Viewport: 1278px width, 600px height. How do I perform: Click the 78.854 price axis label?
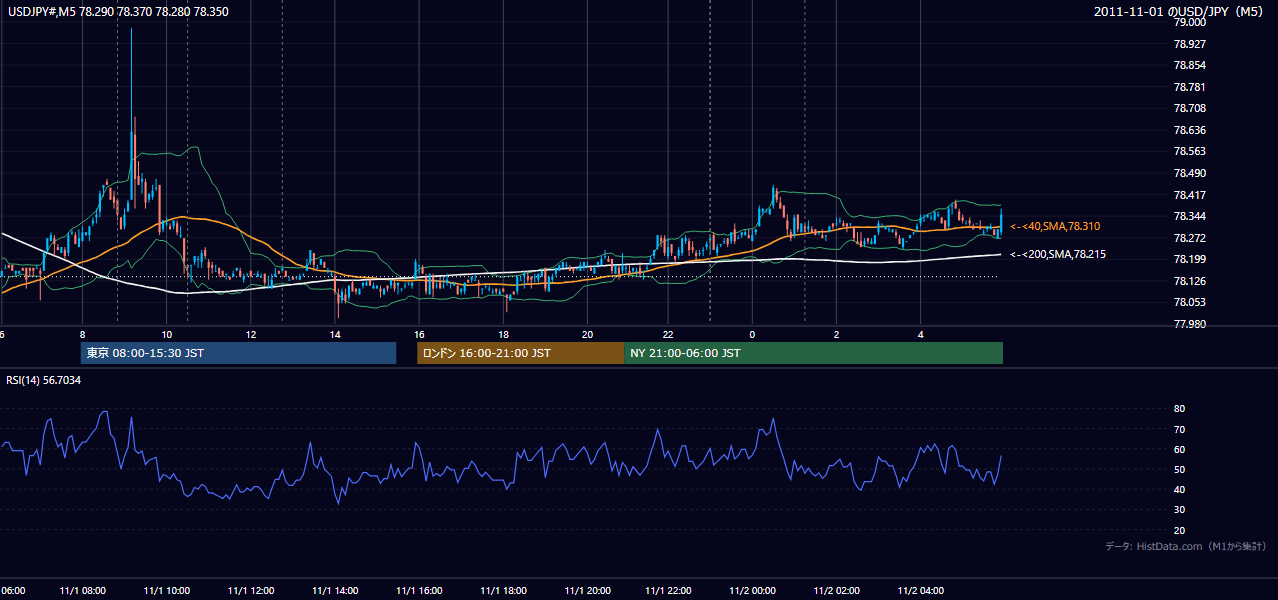click(x=1190, y=65)
